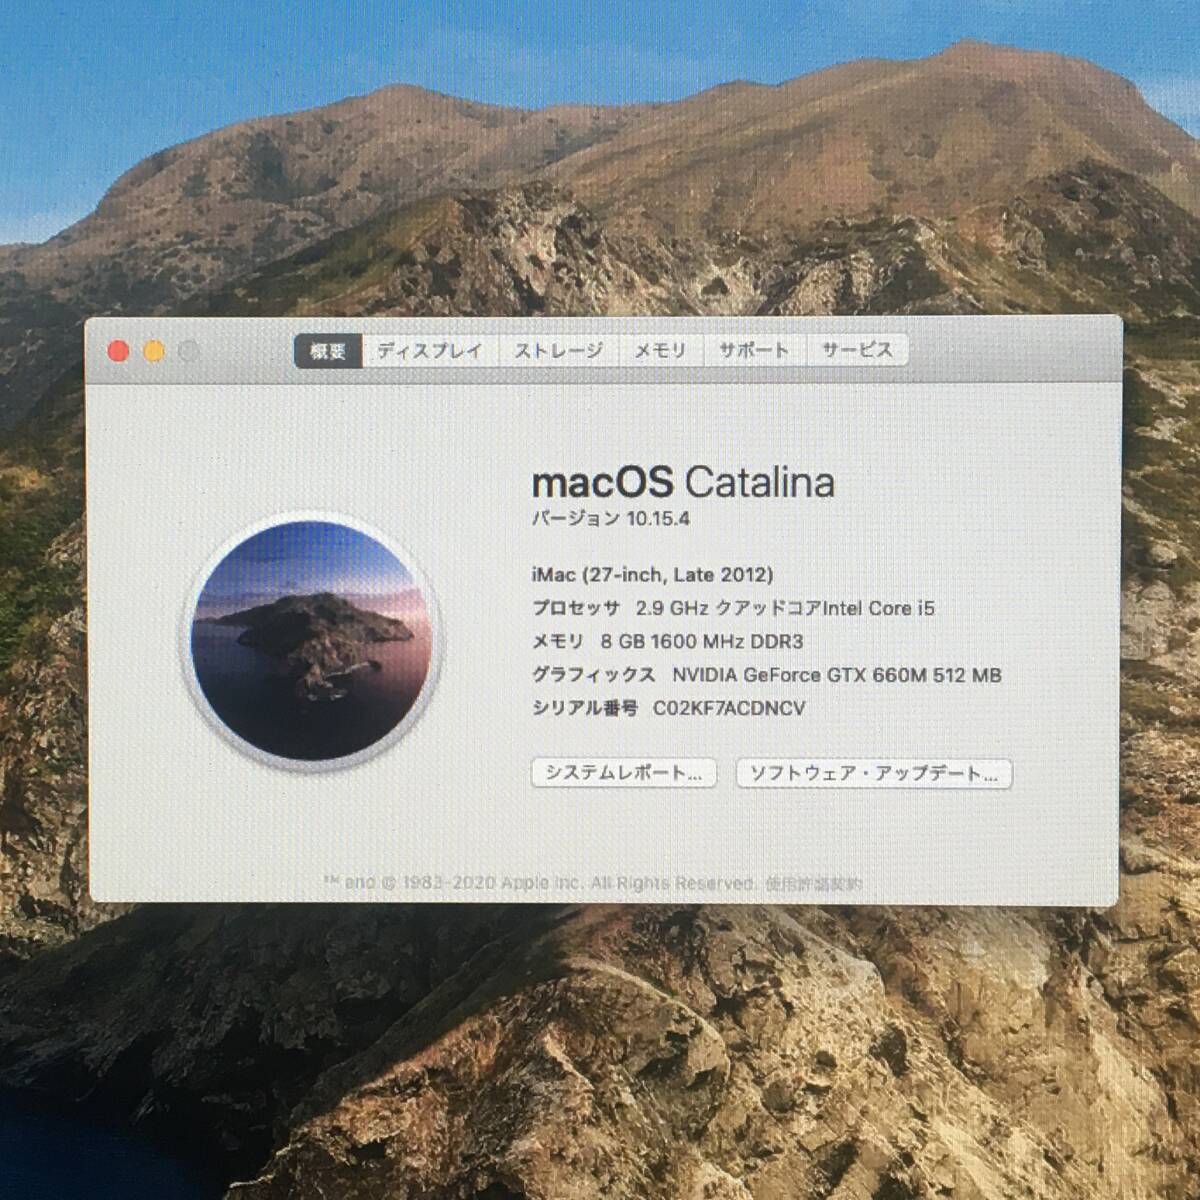
Task: Select iMac (27-inch, Late 2012) text
Action: tap(652, 574)
